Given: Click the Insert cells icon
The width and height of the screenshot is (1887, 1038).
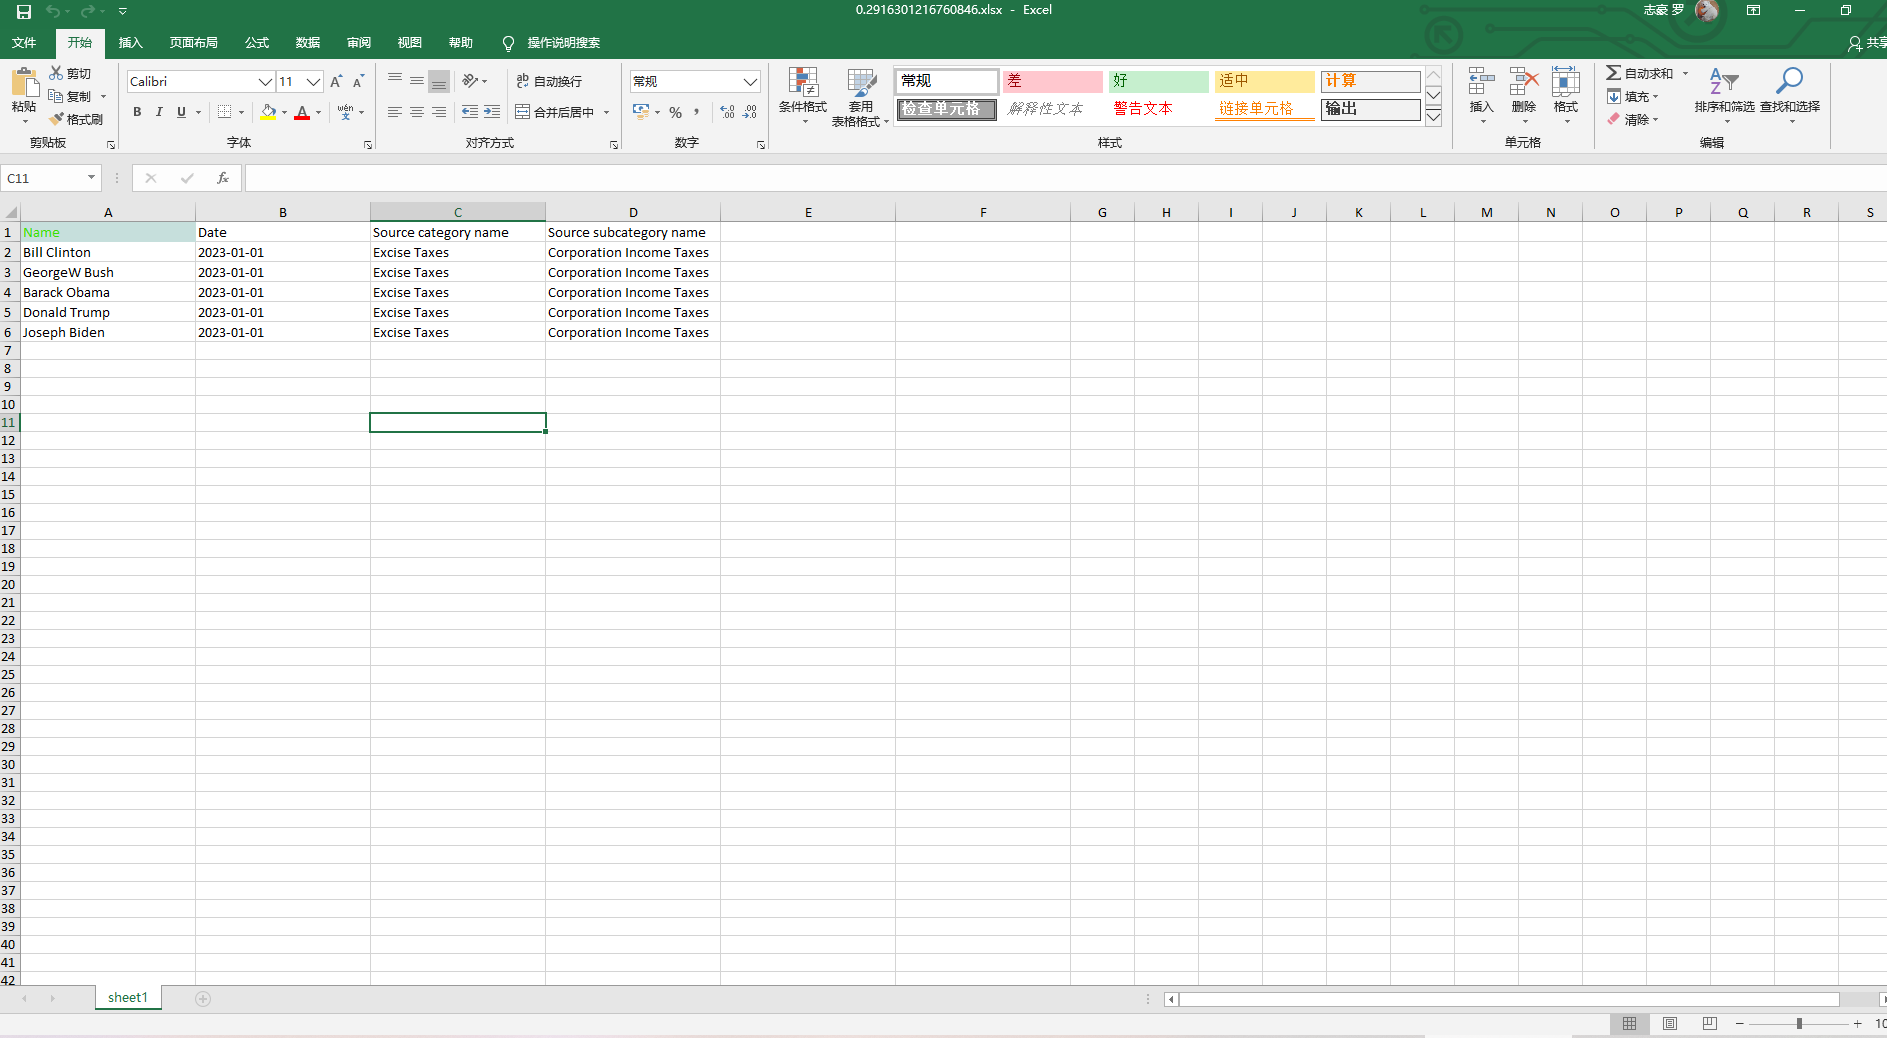Looking at the screenshot, I should [x=1481, y=82].
